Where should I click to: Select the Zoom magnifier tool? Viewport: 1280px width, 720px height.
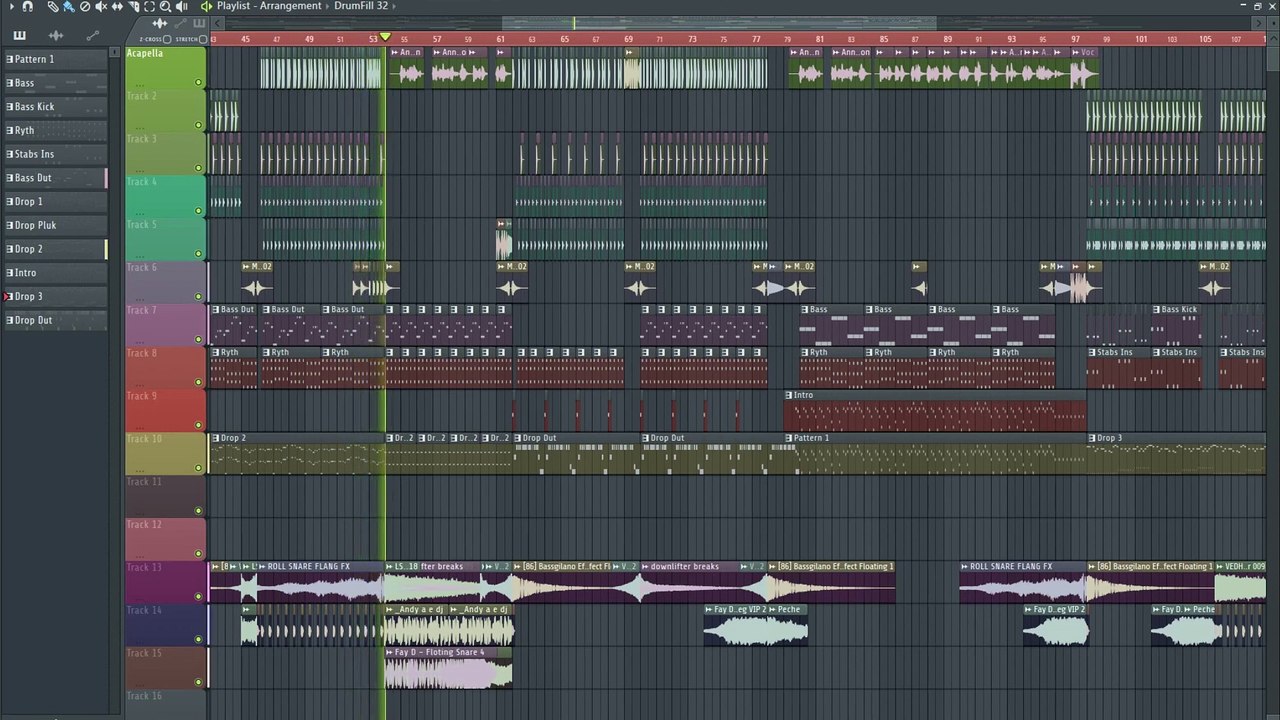(x=165, y=6)
